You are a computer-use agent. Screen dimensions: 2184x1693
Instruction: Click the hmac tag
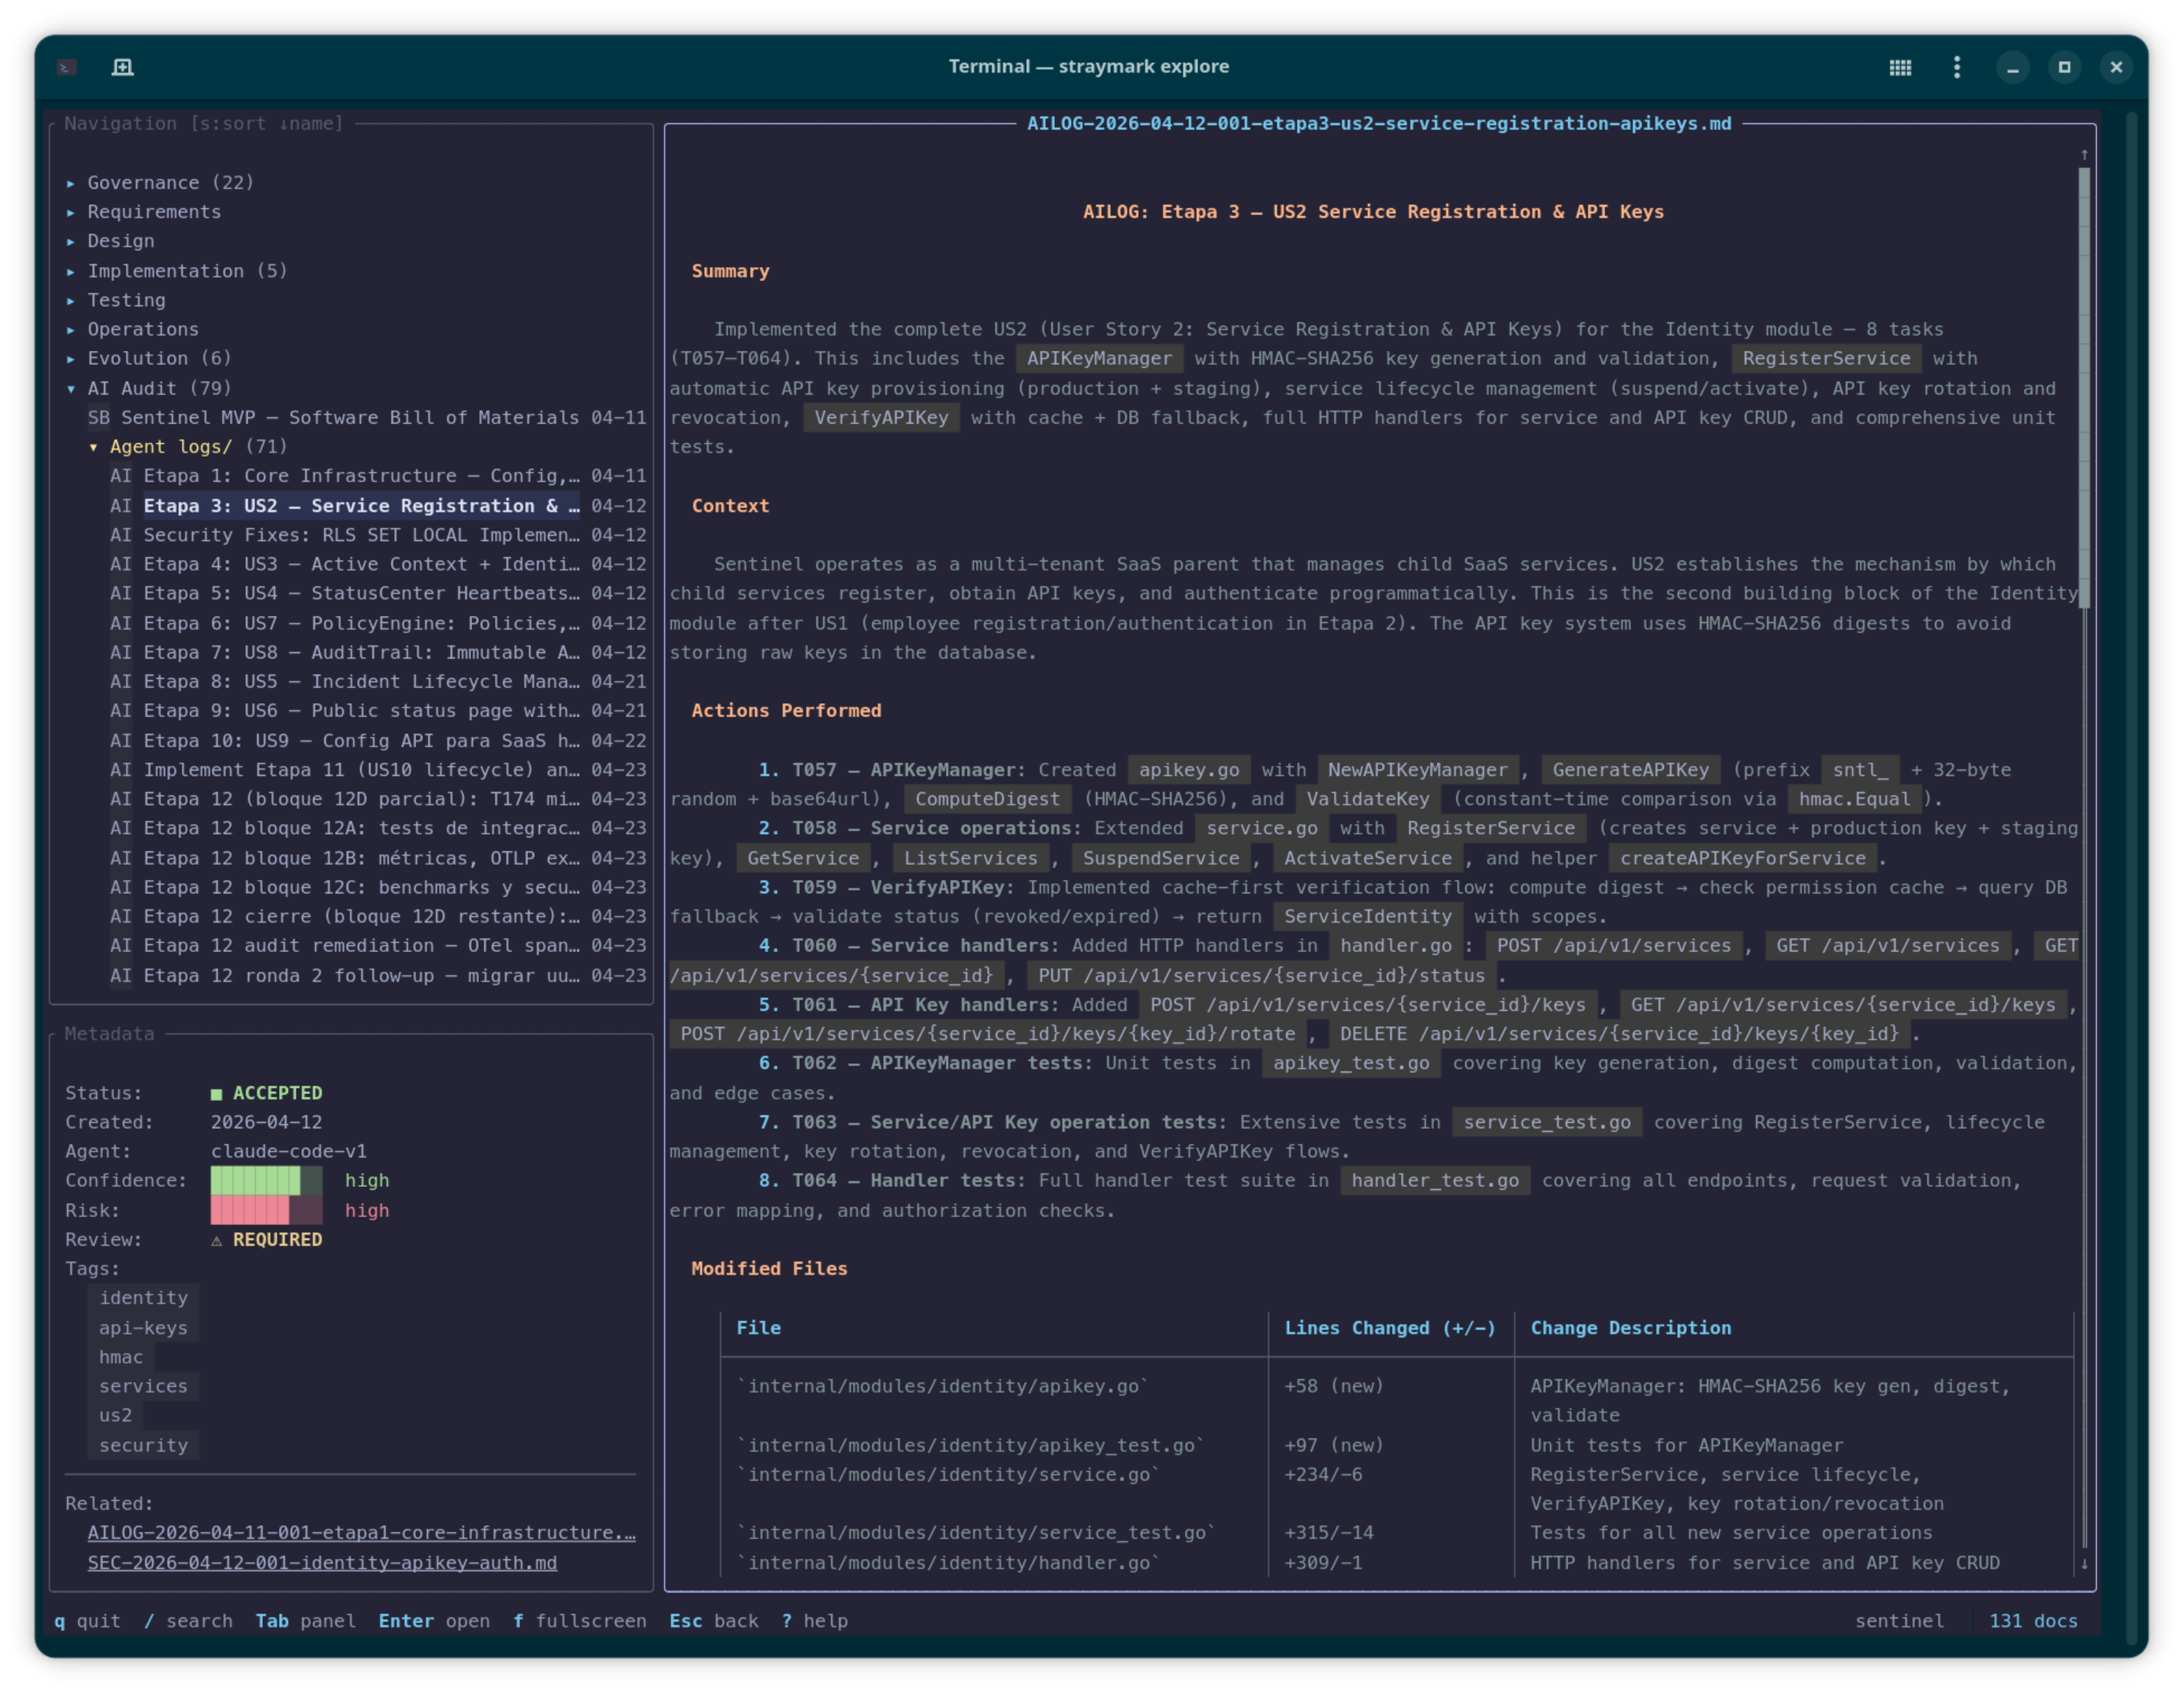coord(121,1356)
